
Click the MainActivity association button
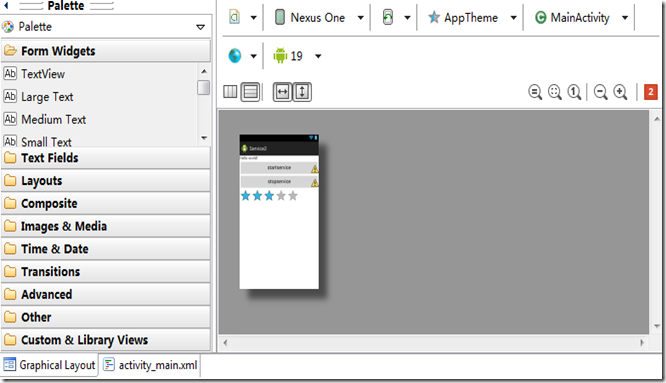pos(572,17)
